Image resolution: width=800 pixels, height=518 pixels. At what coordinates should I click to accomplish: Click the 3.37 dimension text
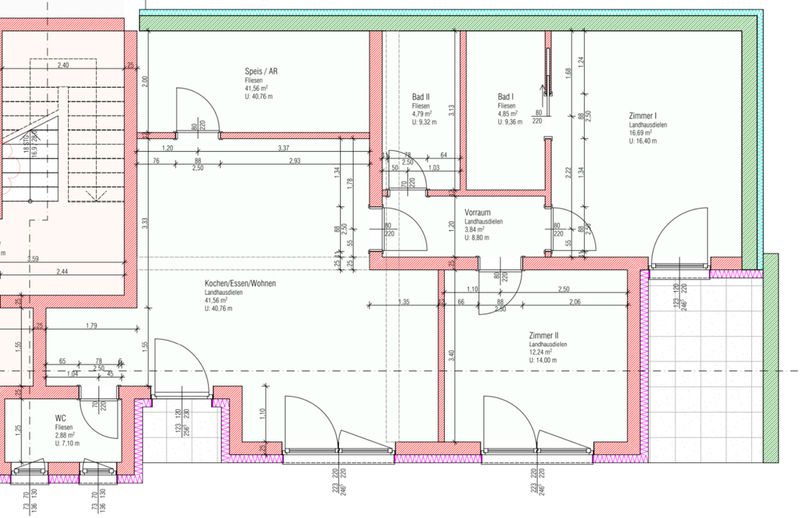283,148
